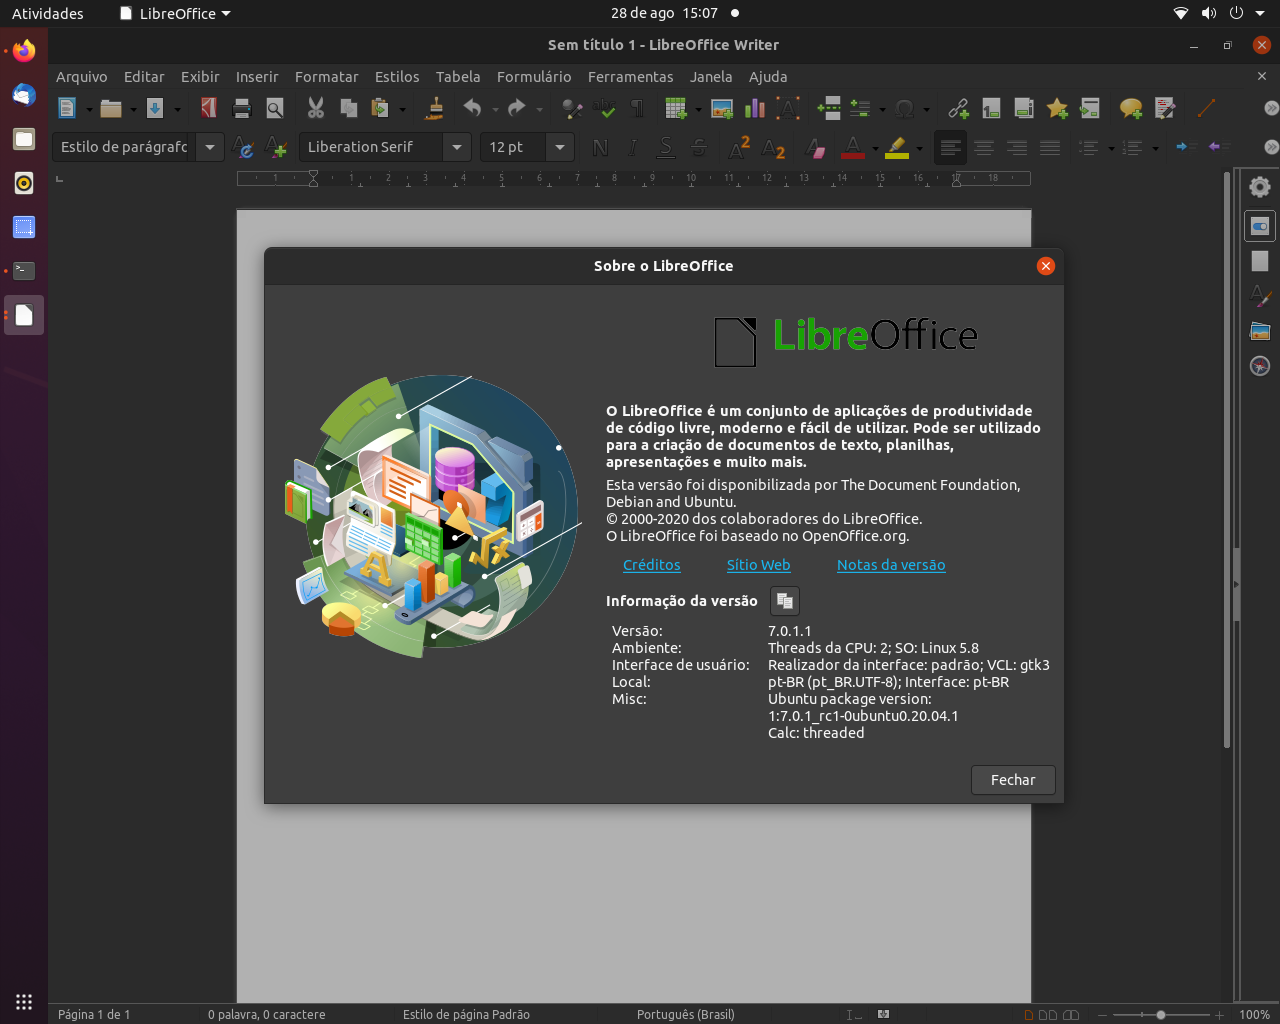Enable Align Left paragraph button
The height and width of the screenshot is (1024, 1280).
pyautogui.click(x=951, y=147)
